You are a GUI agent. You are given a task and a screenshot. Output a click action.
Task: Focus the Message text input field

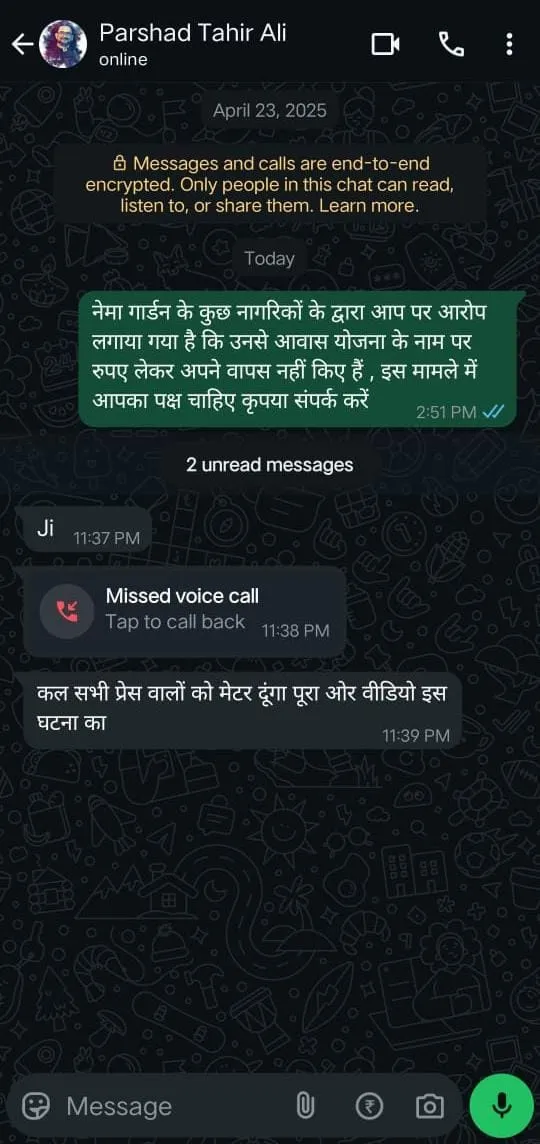(x=175, y=1107)
